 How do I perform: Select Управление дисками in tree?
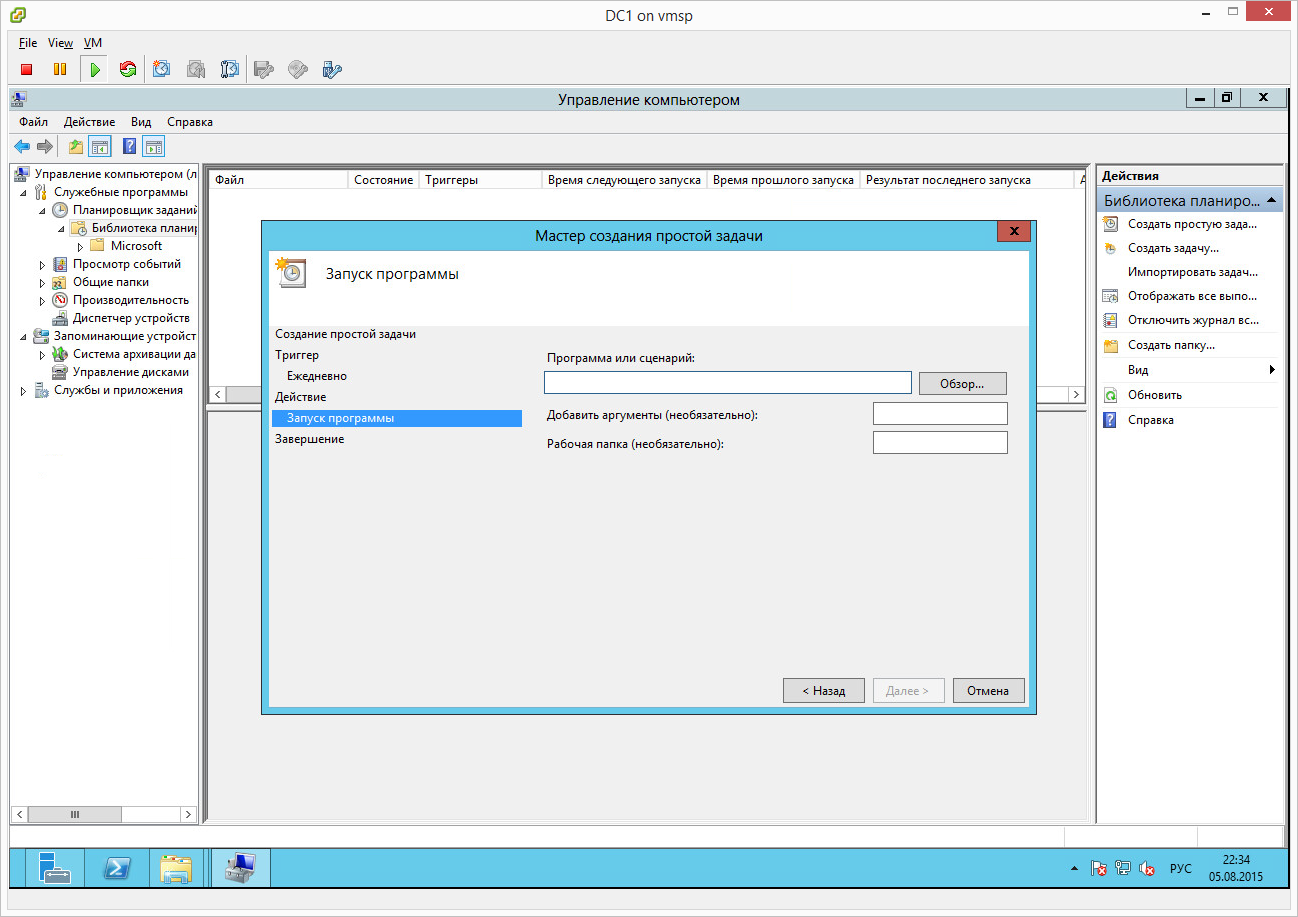click(x=131, y=372)
